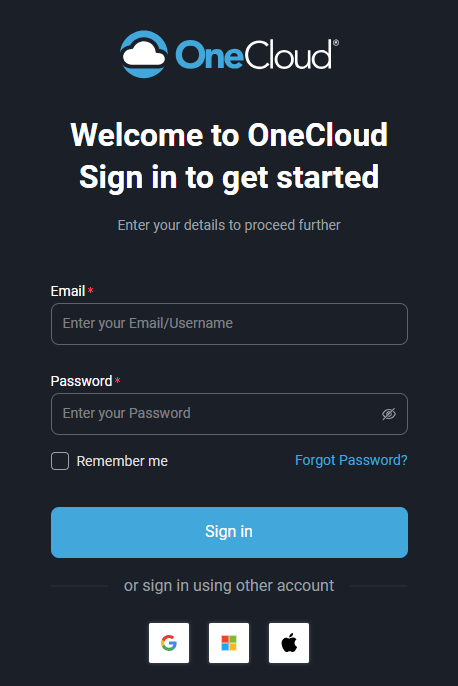The width and height of the screenshot is (458, 686).
Task: Focus the Enter your Email/Username field
Action: tap(229, 324)
